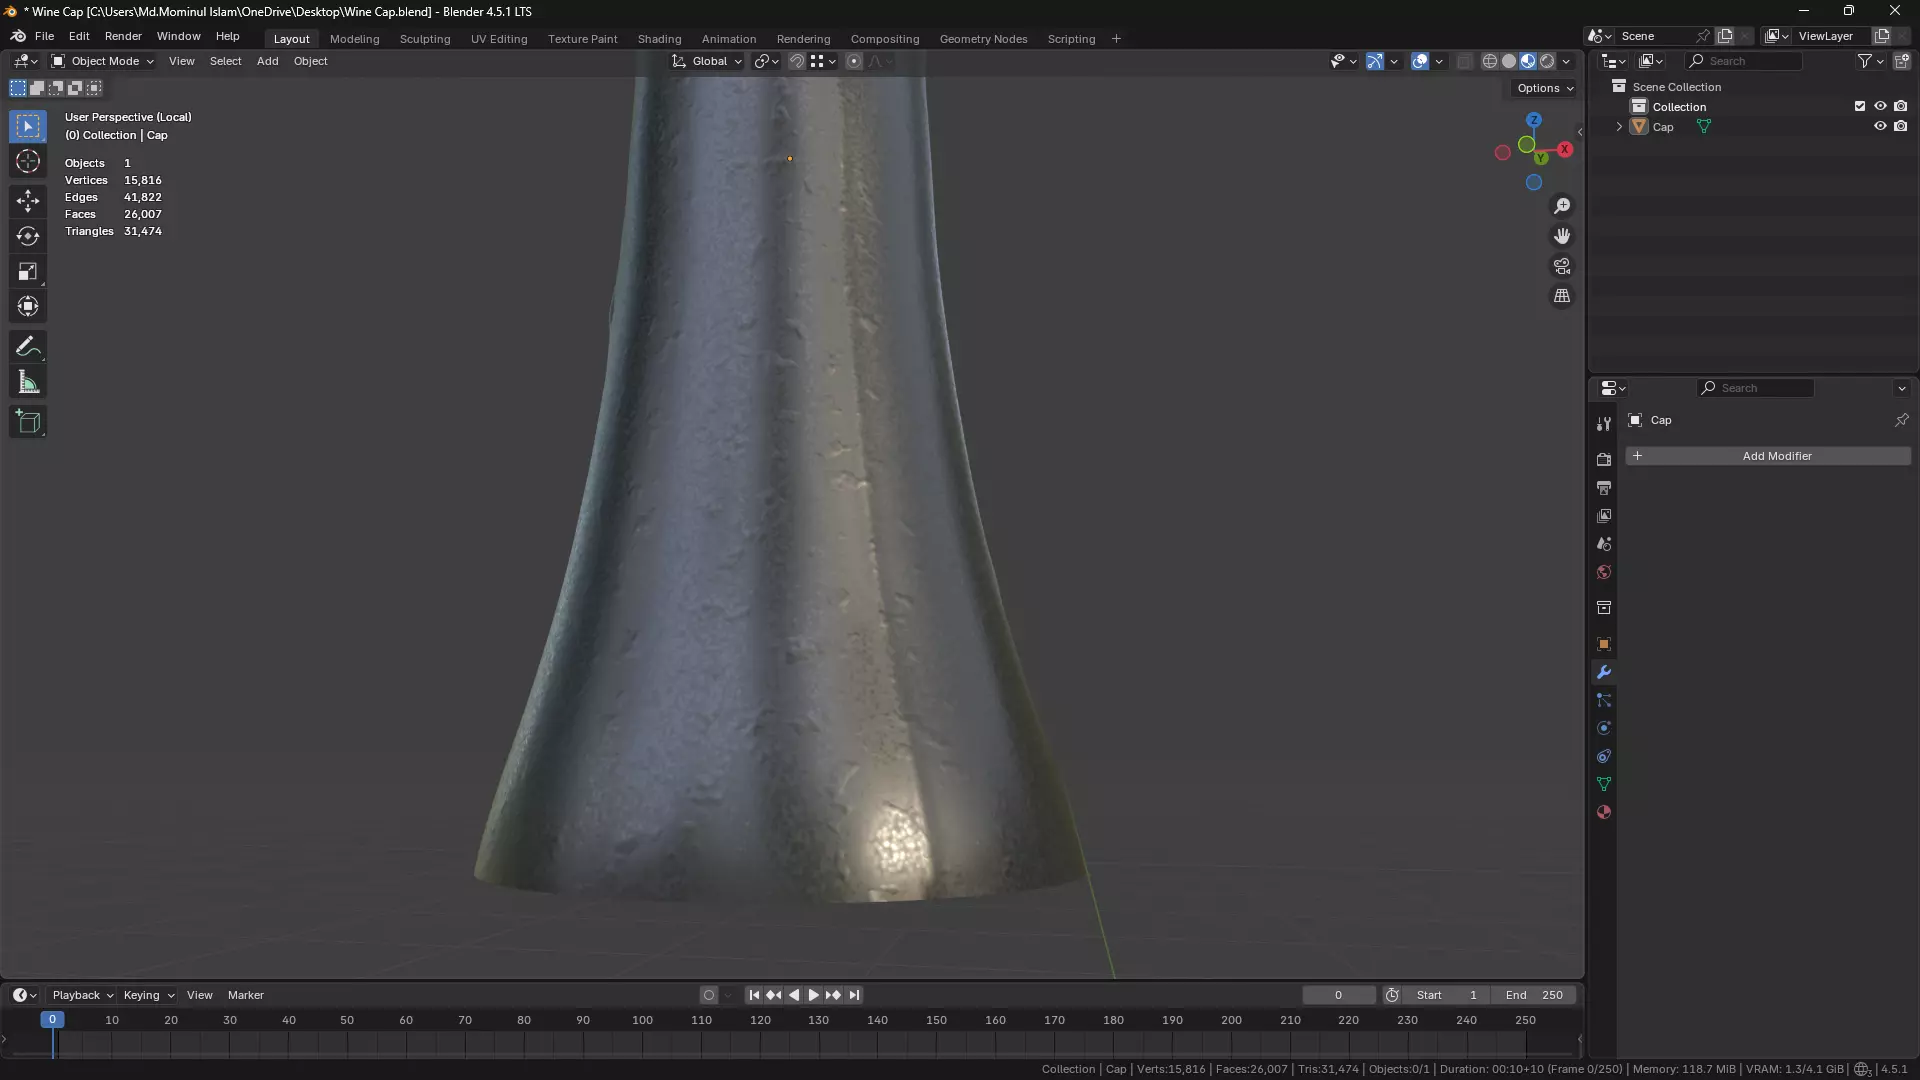Click the End frame field
The image size is (1920, 1080).
tap(1534, 995)
